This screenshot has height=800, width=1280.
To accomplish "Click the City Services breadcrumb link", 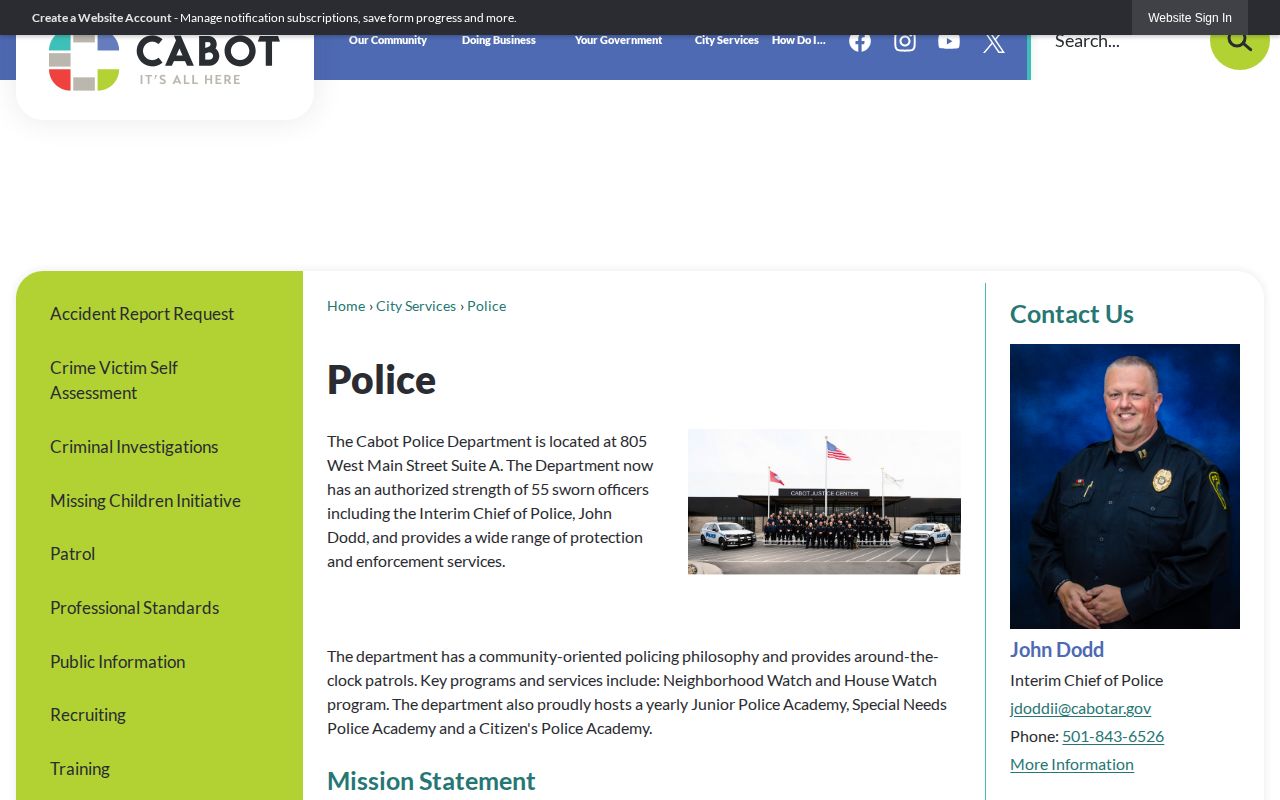I will pos(416,306).
